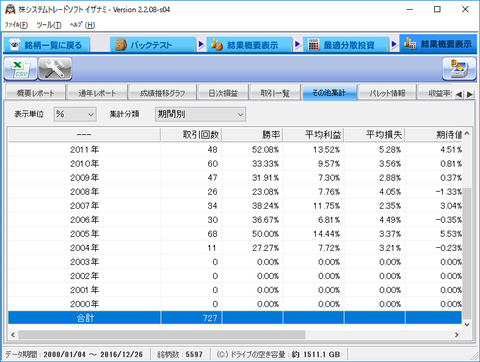Switch to the パレット情報 tab
Image resolution: width=480 pixels, height=362 pixels.
point(387,93)
